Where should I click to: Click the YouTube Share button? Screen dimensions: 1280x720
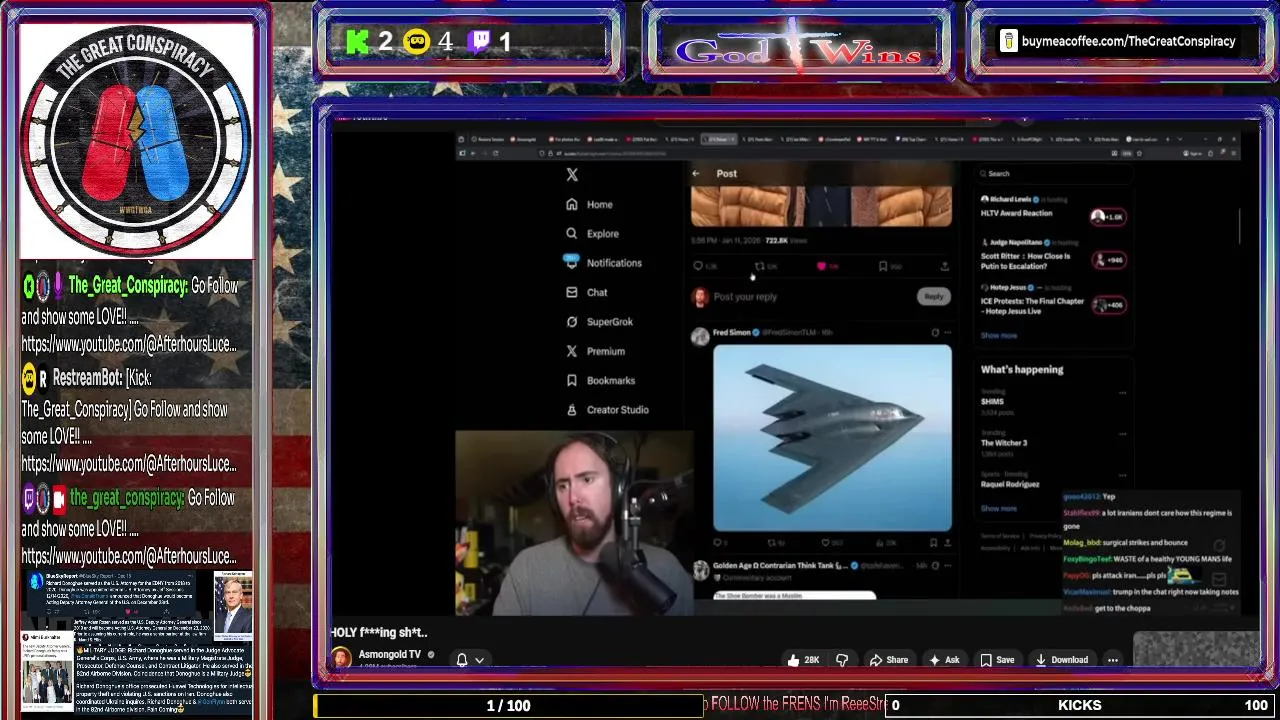tap(888, 660)
